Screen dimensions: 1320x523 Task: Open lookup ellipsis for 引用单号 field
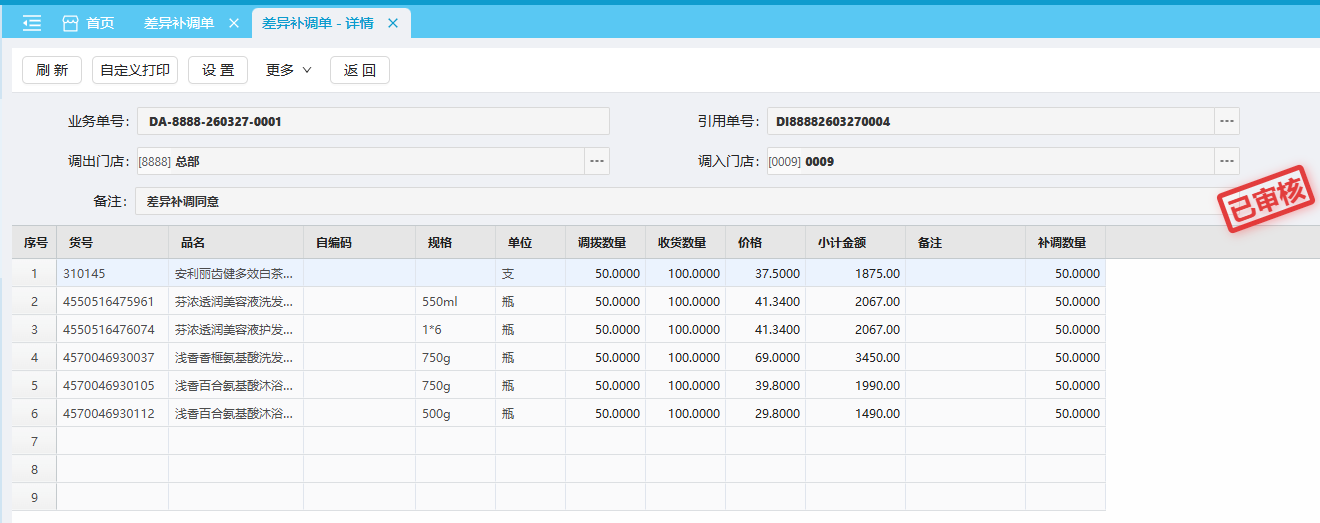1227,121
